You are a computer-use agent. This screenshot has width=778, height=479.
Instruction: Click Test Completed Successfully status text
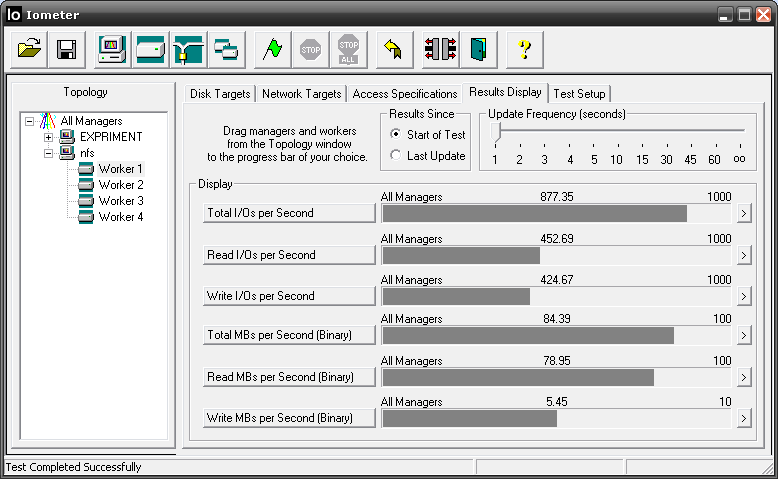73,467
